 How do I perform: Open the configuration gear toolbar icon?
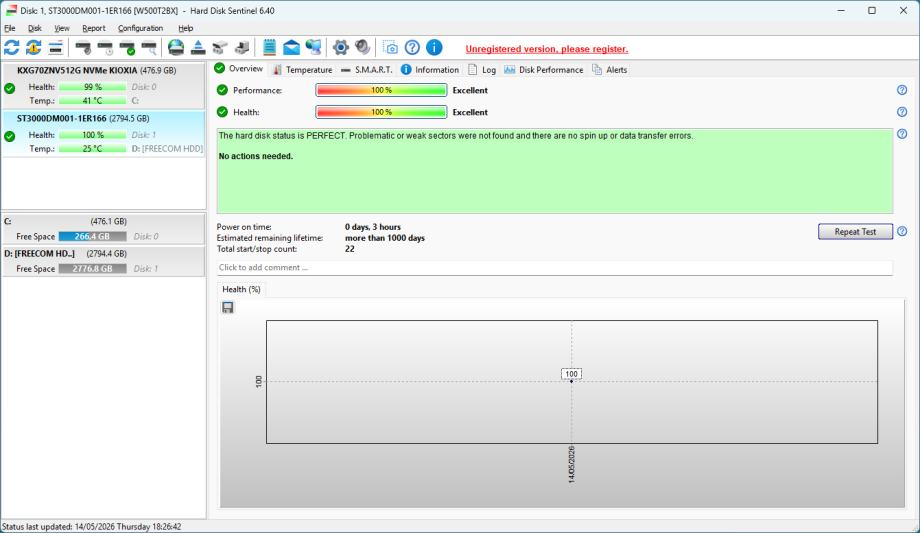(340, 48)
